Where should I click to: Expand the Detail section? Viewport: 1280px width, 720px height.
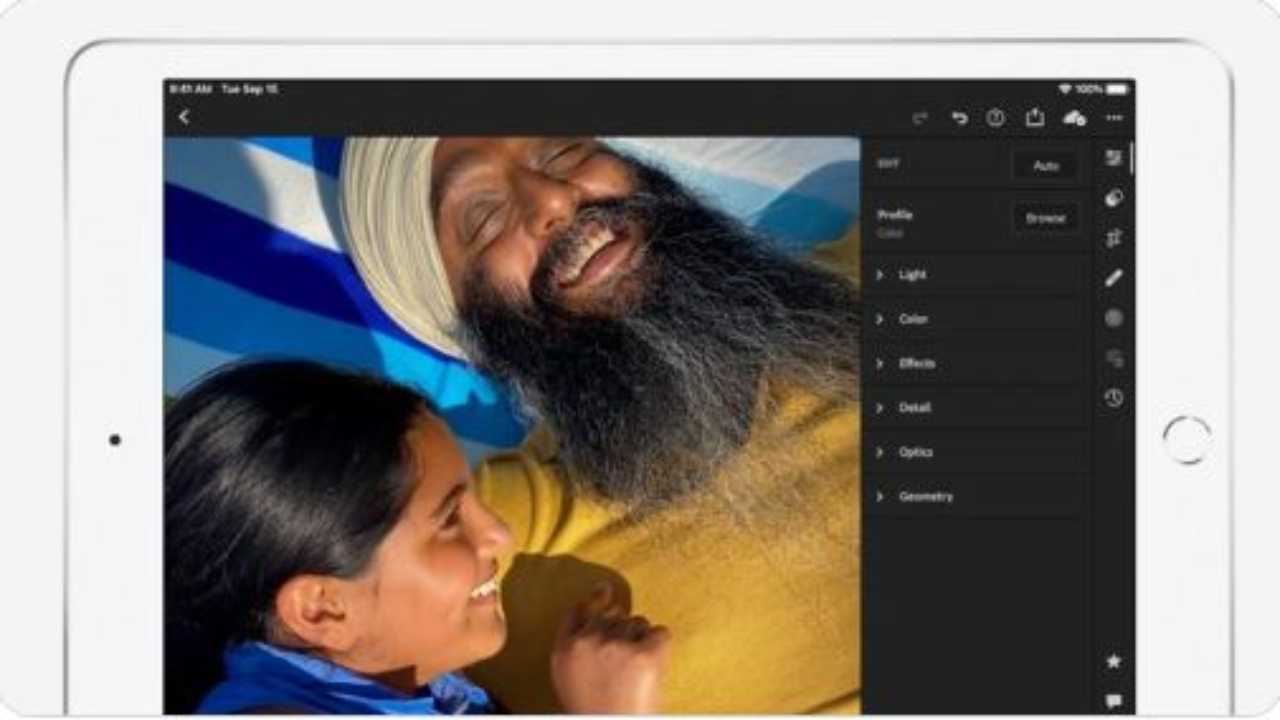[976, 408]
